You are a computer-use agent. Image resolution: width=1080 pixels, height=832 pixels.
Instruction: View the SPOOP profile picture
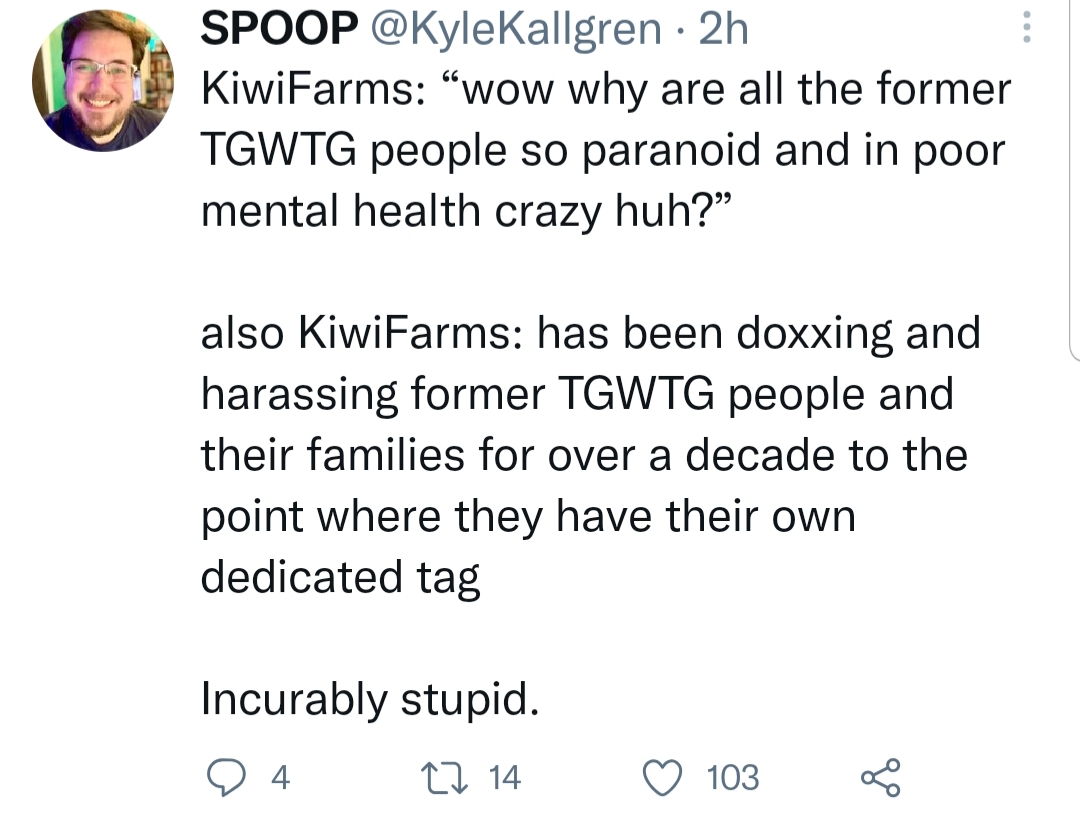[x=103, y=81]
